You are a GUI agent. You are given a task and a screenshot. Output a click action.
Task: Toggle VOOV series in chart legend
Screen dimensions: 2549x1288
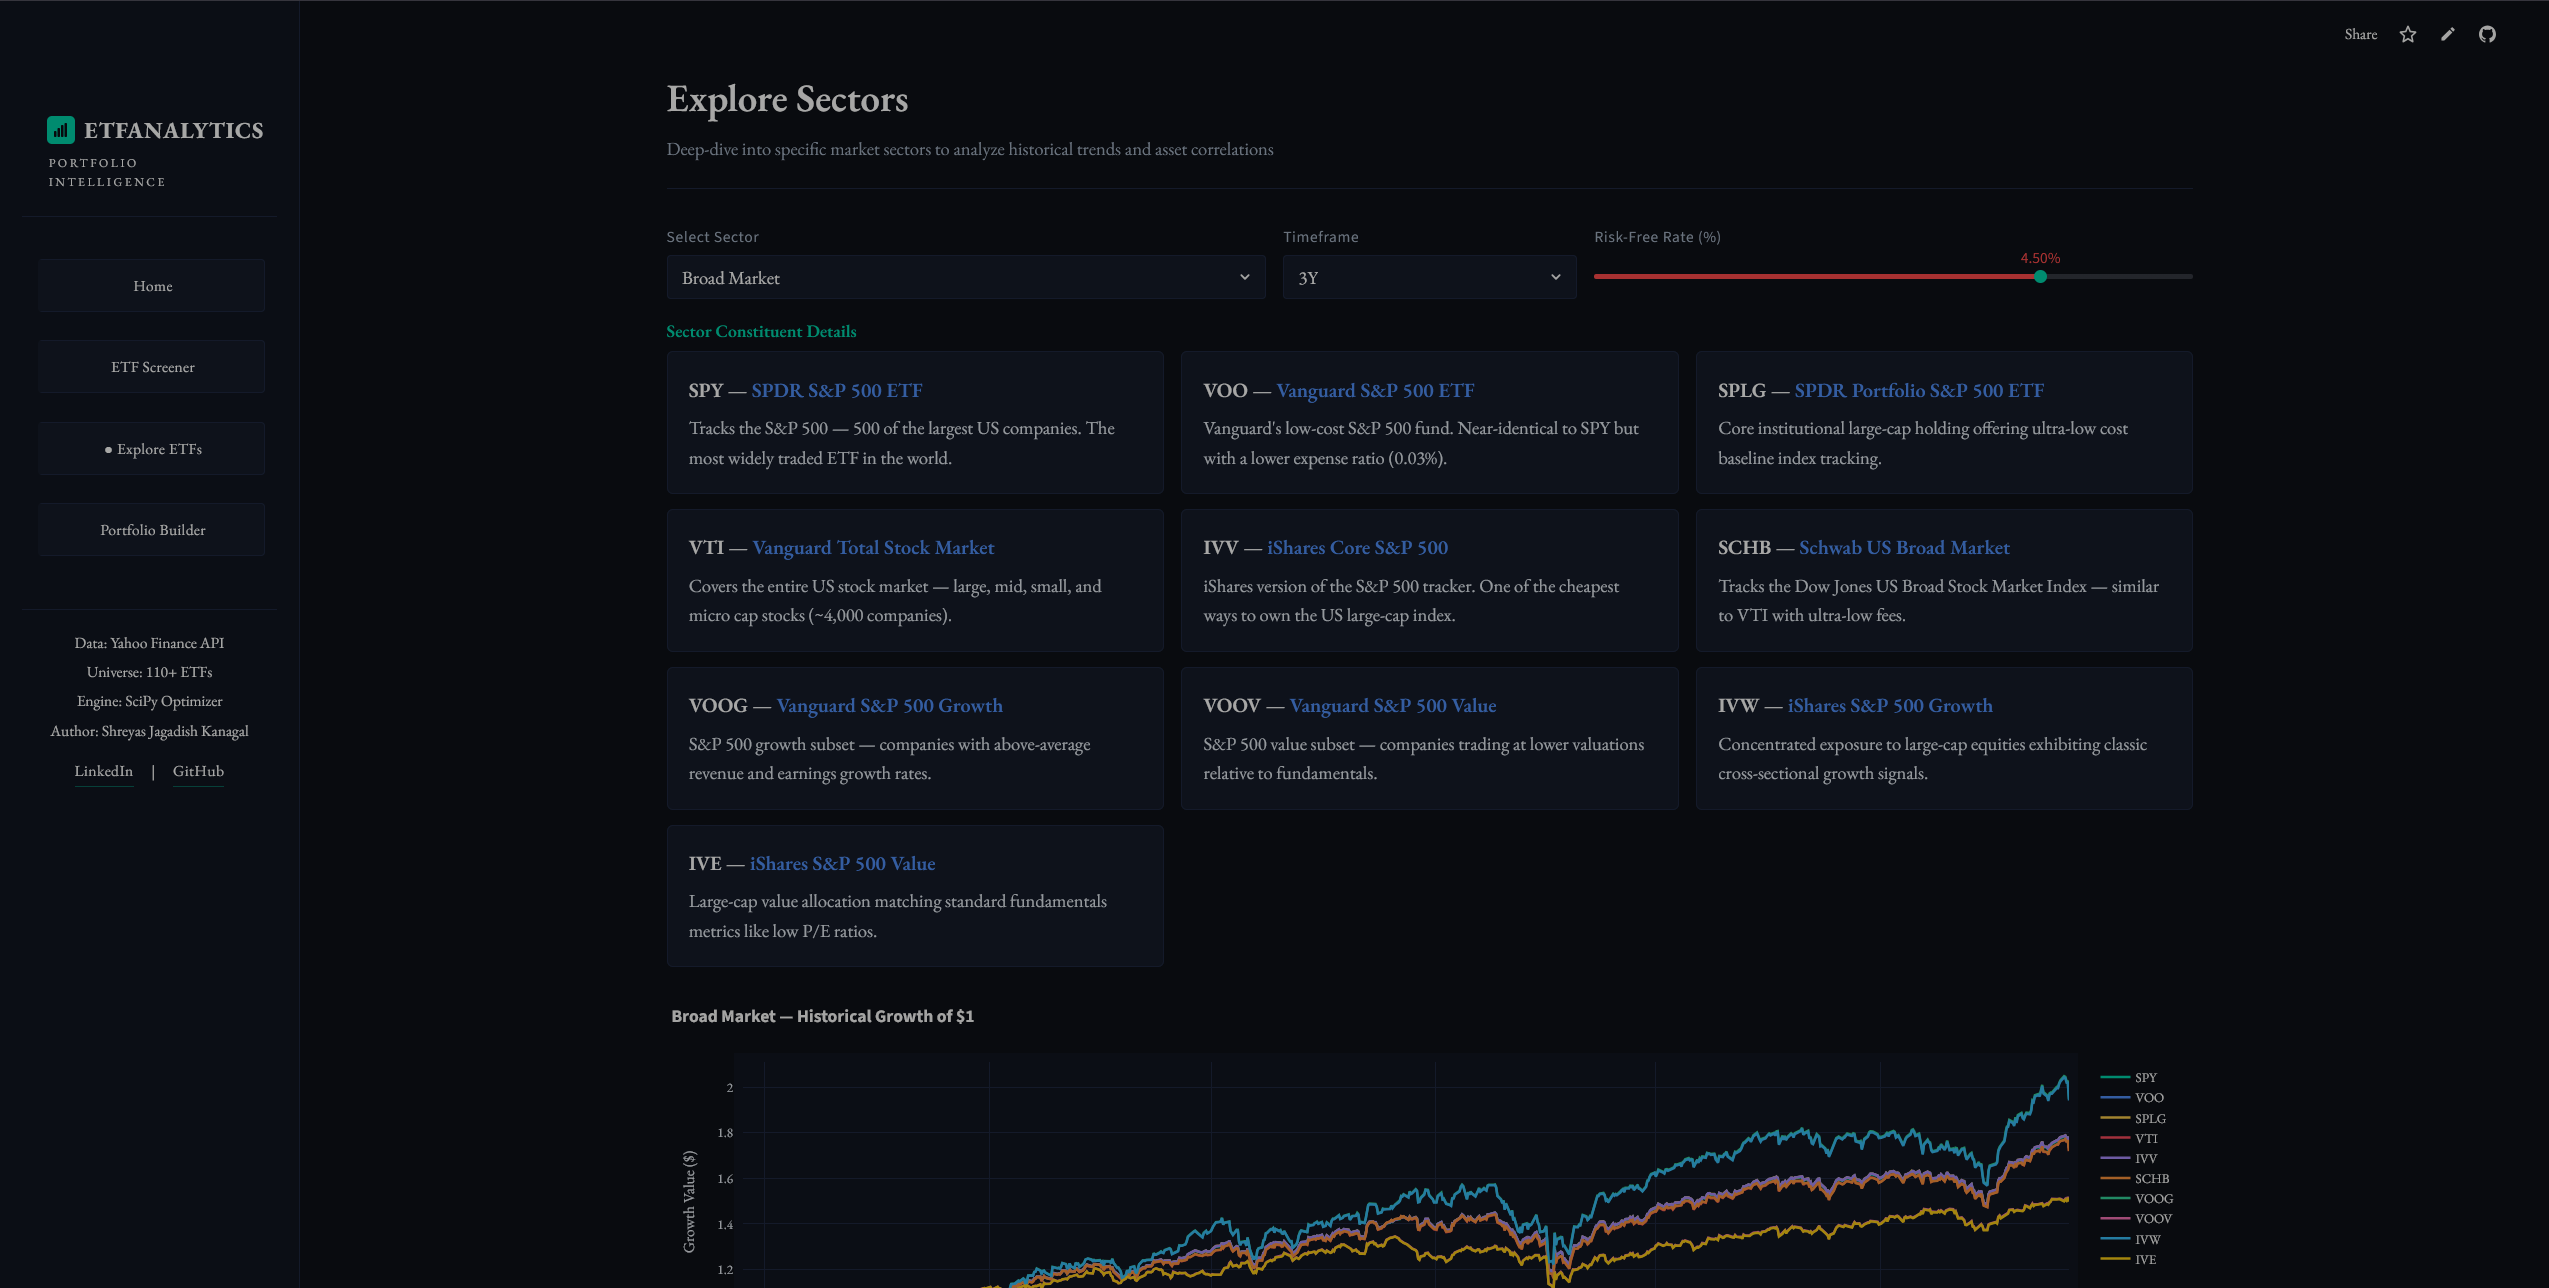click(2137, 1219)
